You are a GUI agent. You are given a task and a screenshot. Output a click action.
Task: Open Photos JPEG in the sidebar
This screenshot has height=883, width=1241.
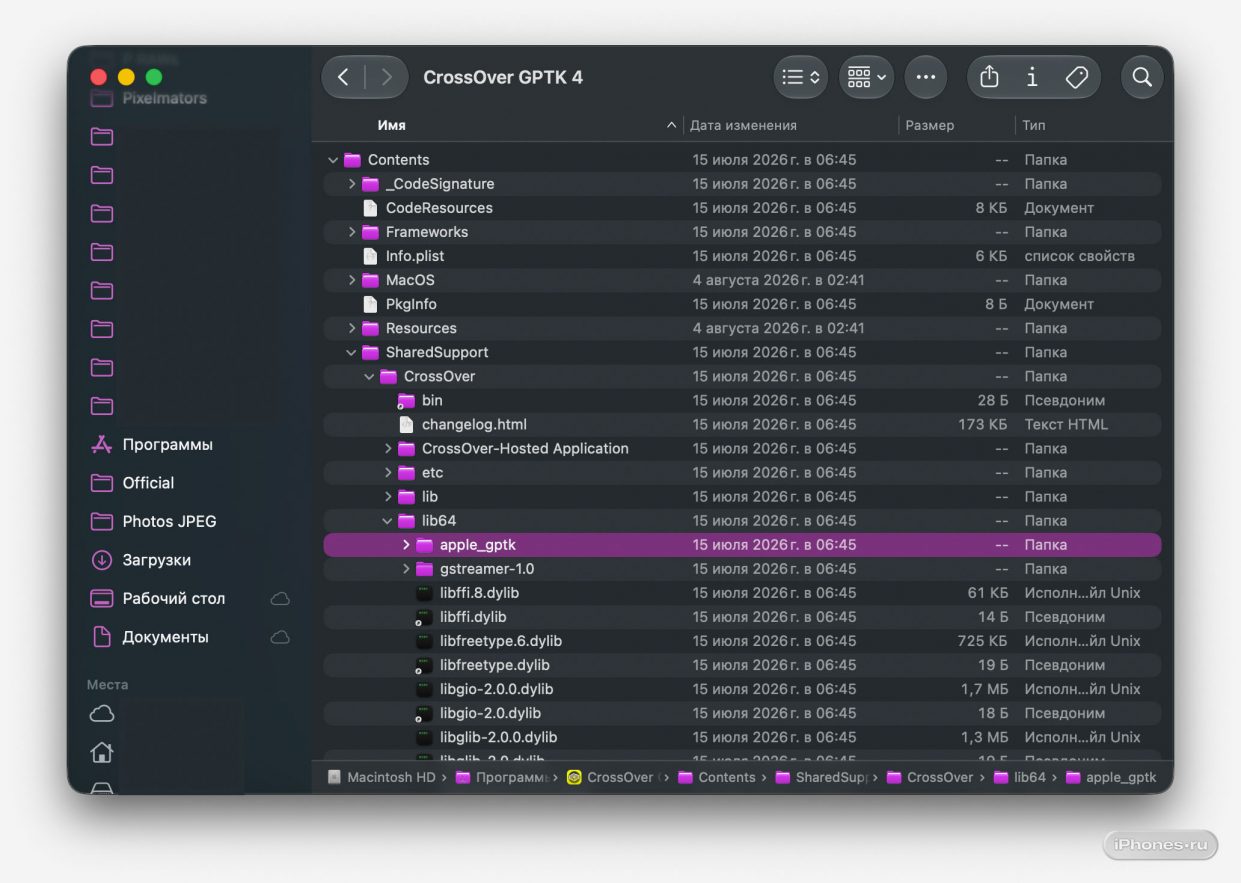[169, 521]
